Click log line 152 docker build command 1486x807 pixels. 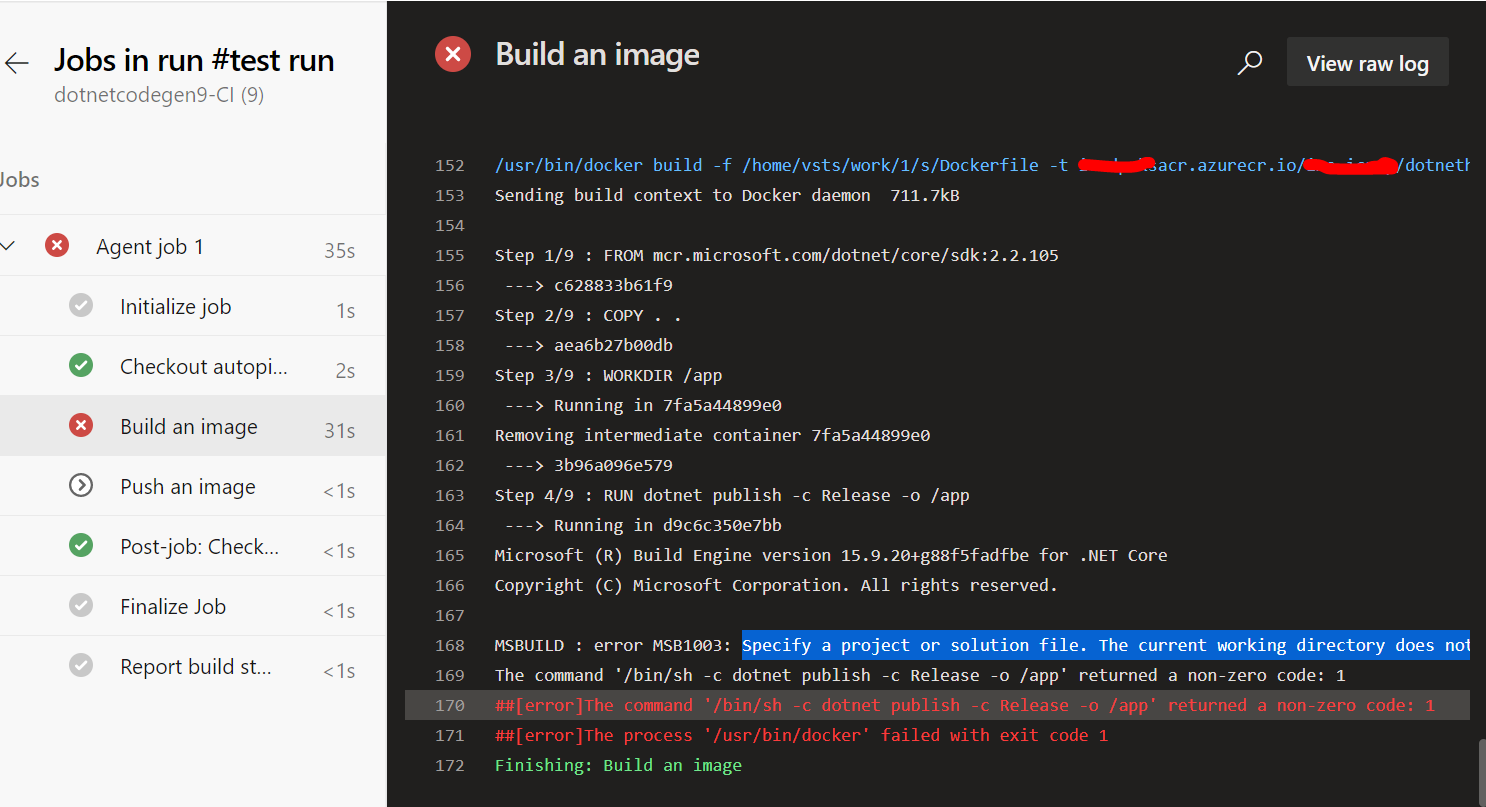[982, 165]
